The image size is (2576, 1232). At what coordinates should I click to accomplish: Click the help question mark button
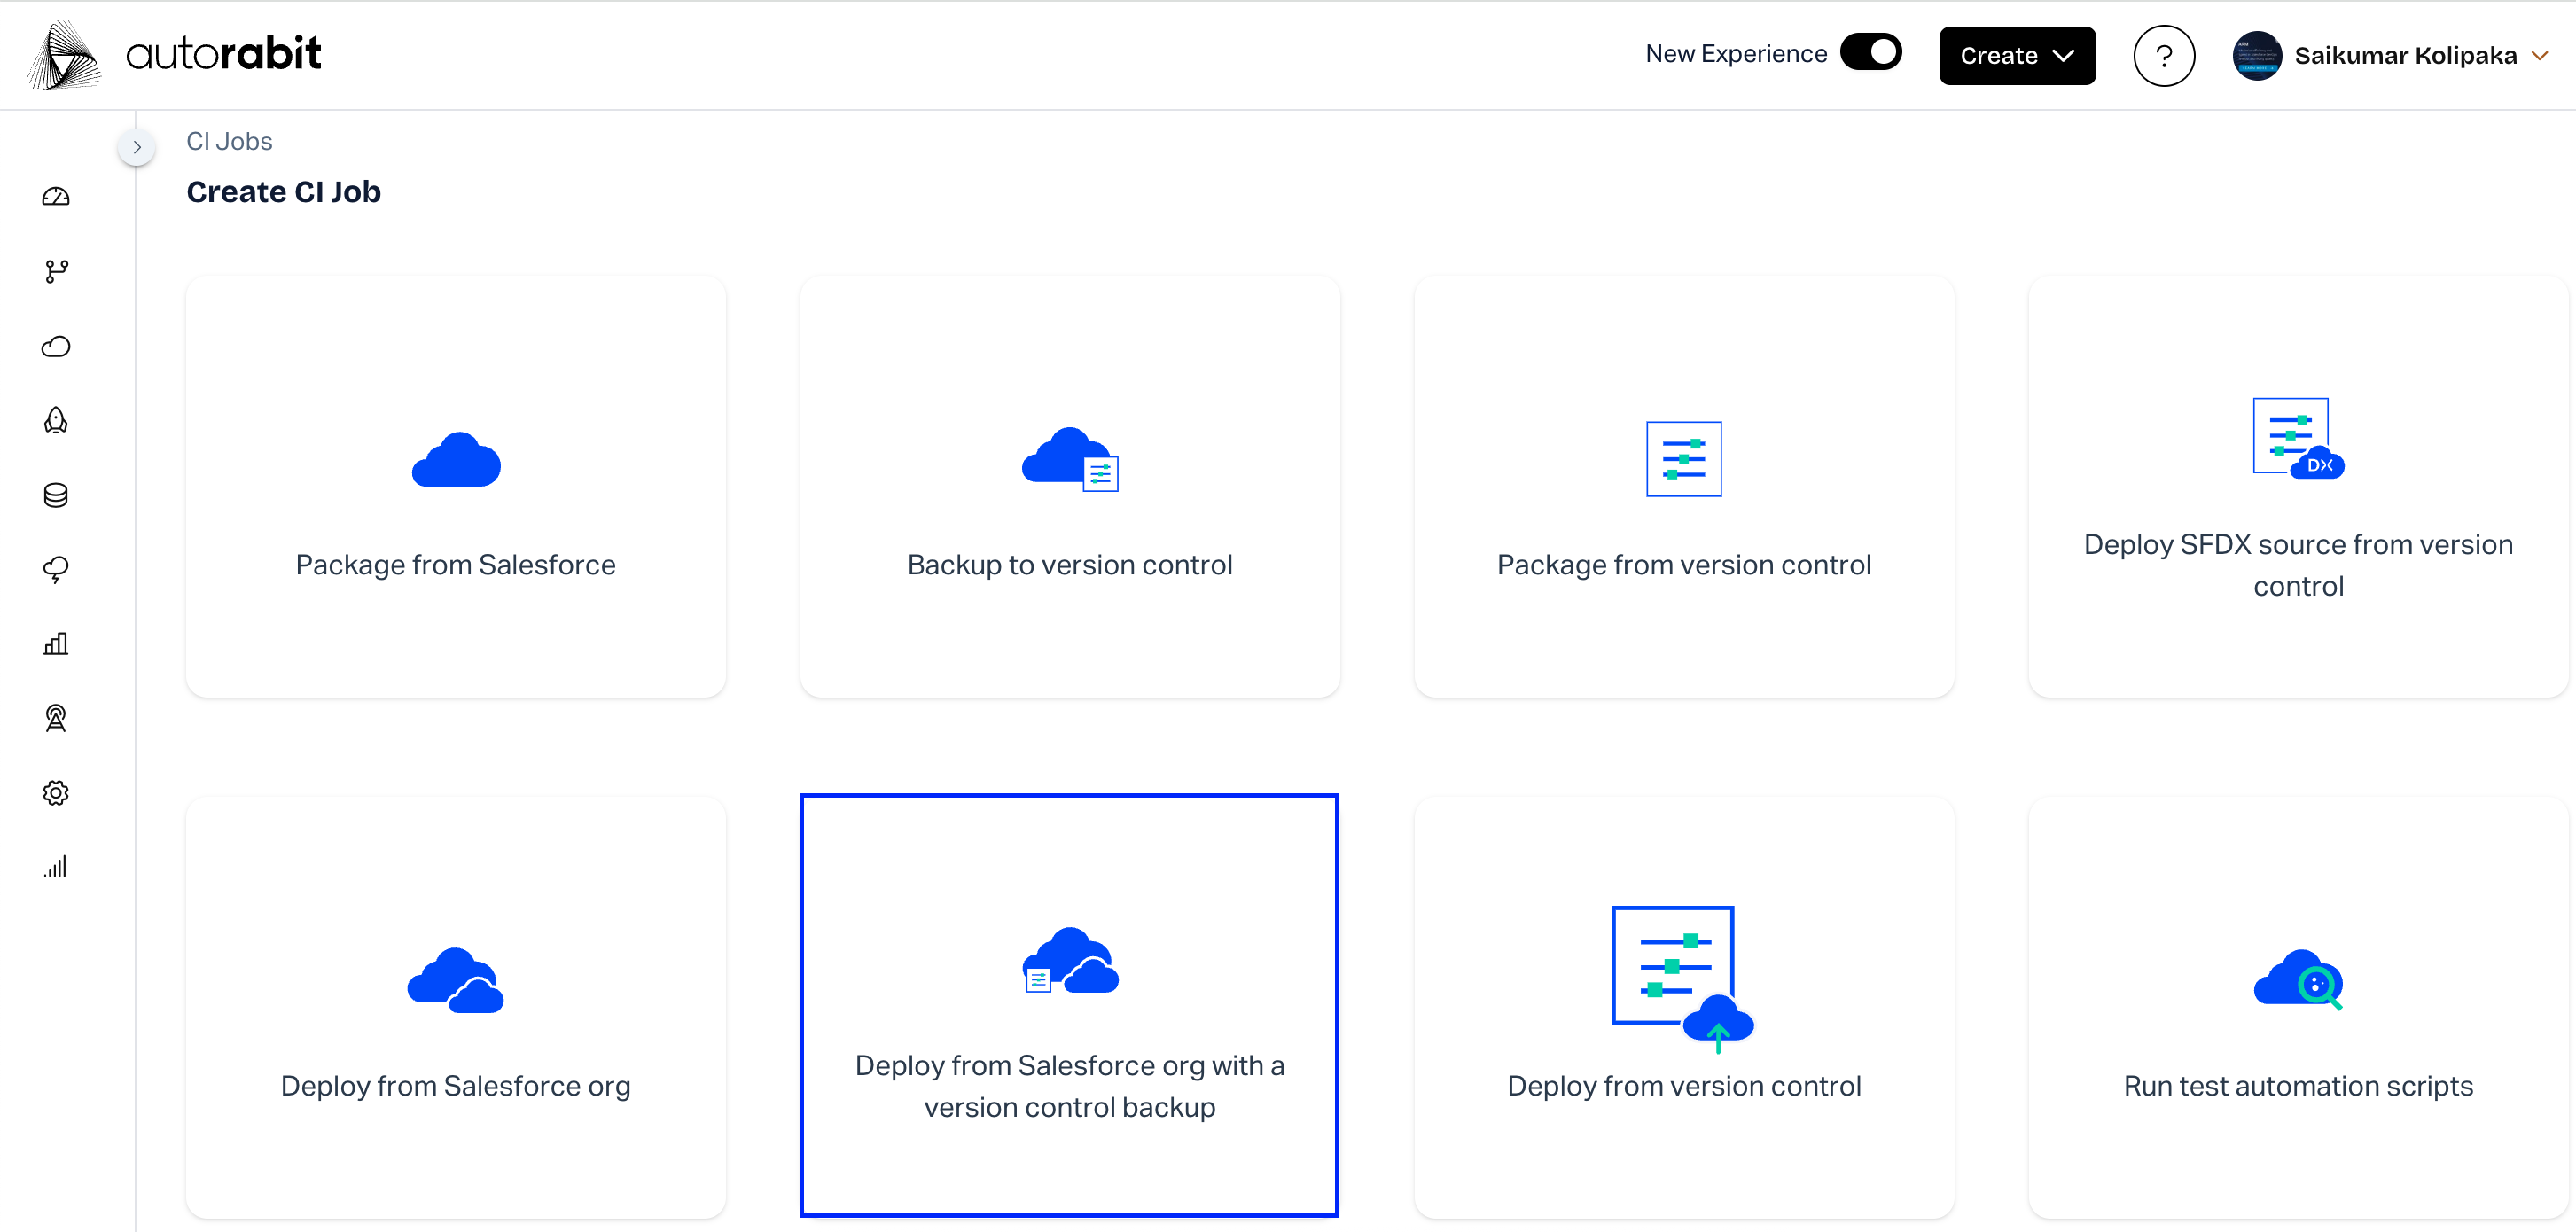[x=2163, y=56]
